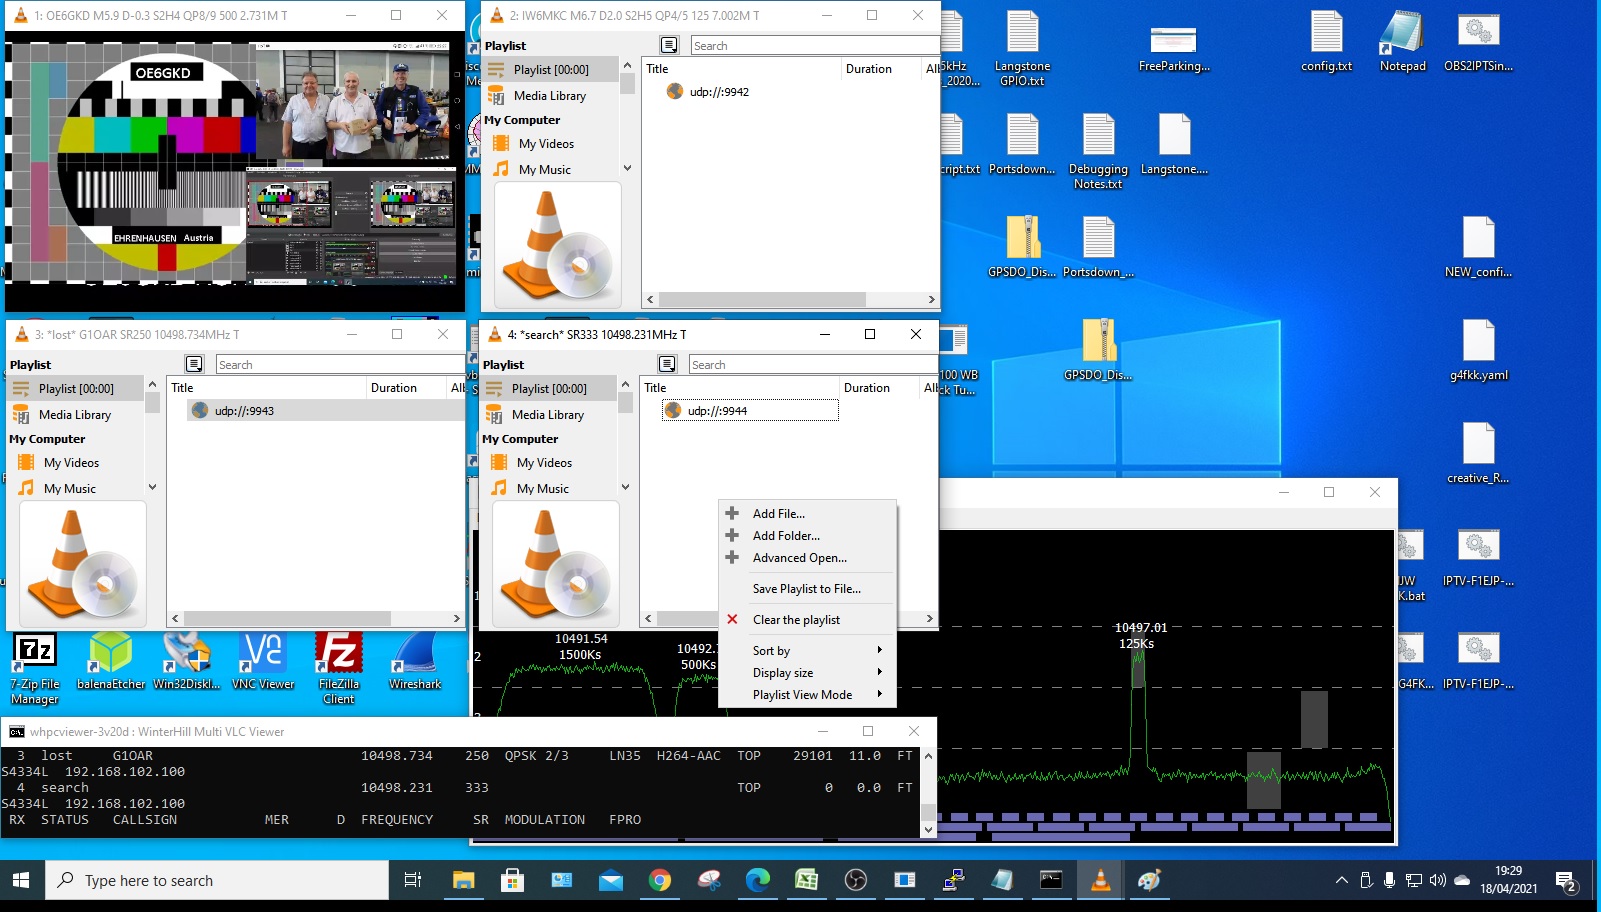This screenshot has height=912, width=1601.
Task: Expand the Playlist View Mode submenu
Action: (807, 695)
